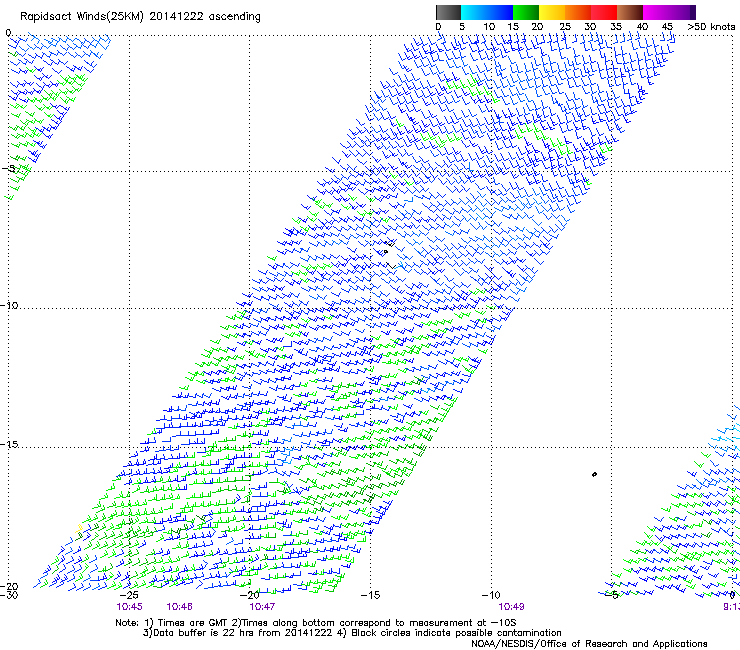Image resolution: width=740 pixels, height=650 pixels.
Task: Click the note 'Data buffer is 22 hrs from 20141222'
Action: 238,633
